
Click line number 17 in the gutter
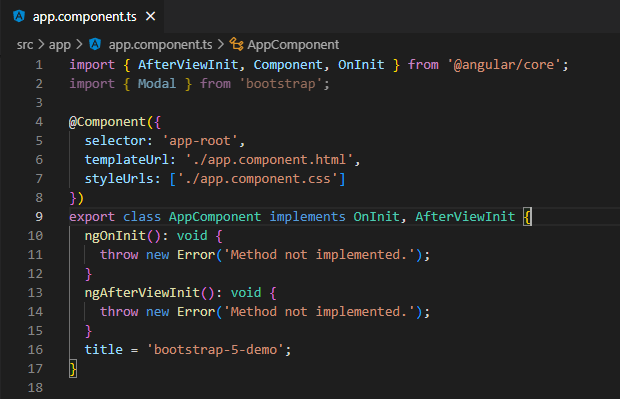[35, 369]
